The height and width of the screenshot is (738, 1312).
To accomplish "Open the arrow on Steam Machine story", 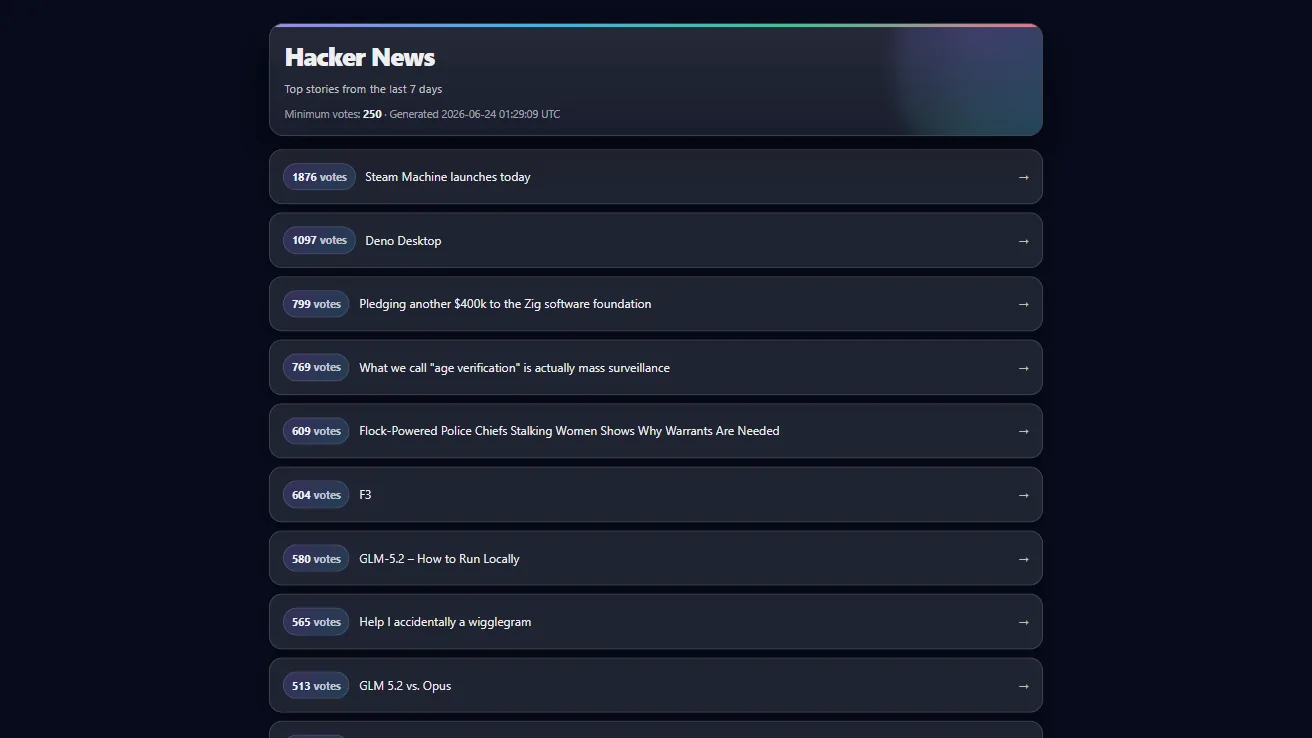I will tap(1023, 177).
